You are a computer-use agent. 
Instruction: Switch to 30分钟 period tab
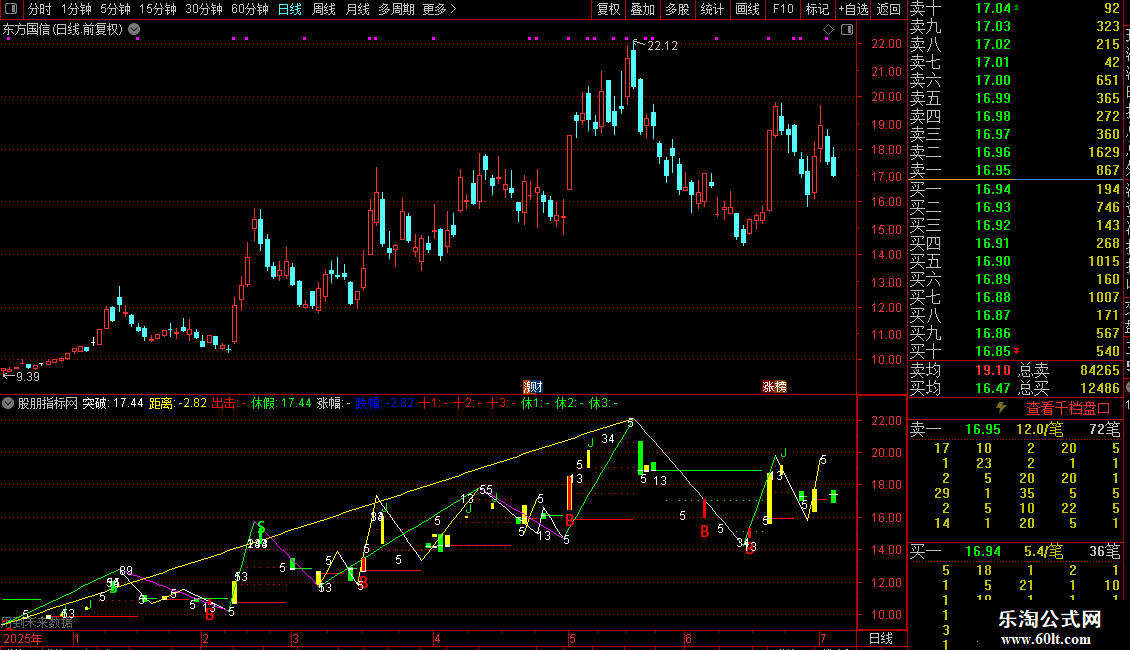click(204, 9)
